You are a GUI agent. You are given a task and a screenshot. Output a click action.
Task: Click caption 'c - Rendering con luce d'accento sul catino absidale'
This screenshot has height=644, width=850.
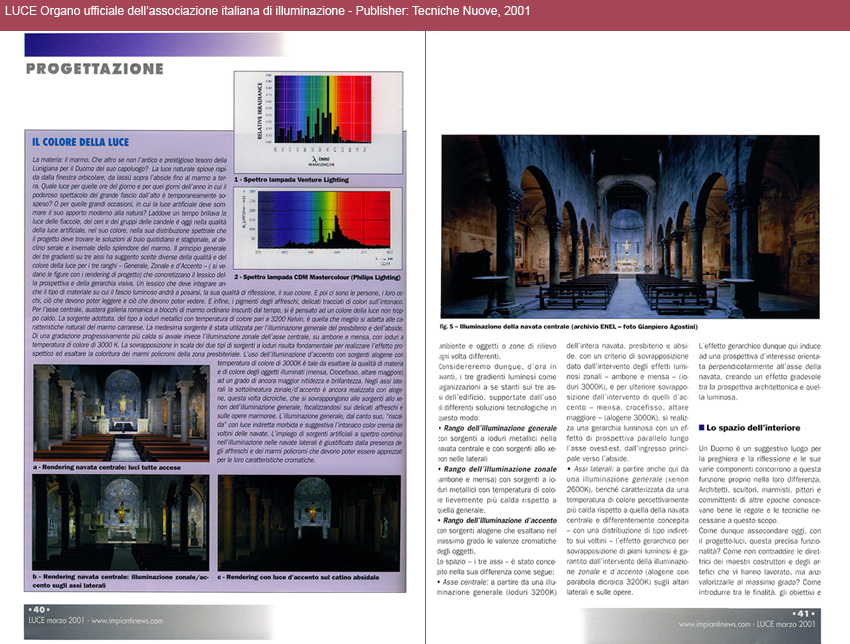(298, 577)
